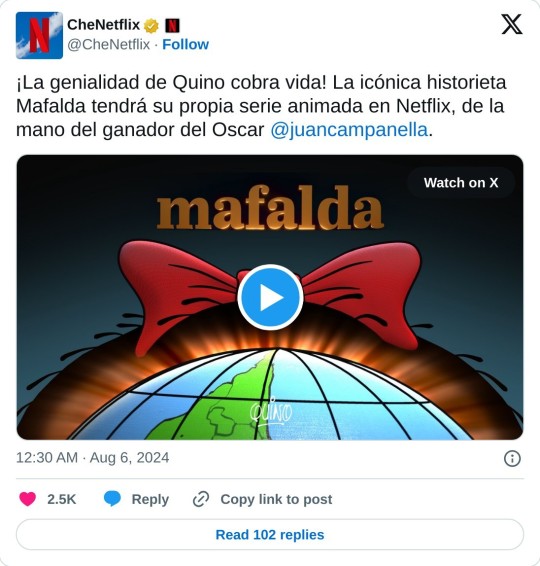Click Copy link to post text
Image resolution: width=540 pixels, height=566 pixels.
(276, 499)
